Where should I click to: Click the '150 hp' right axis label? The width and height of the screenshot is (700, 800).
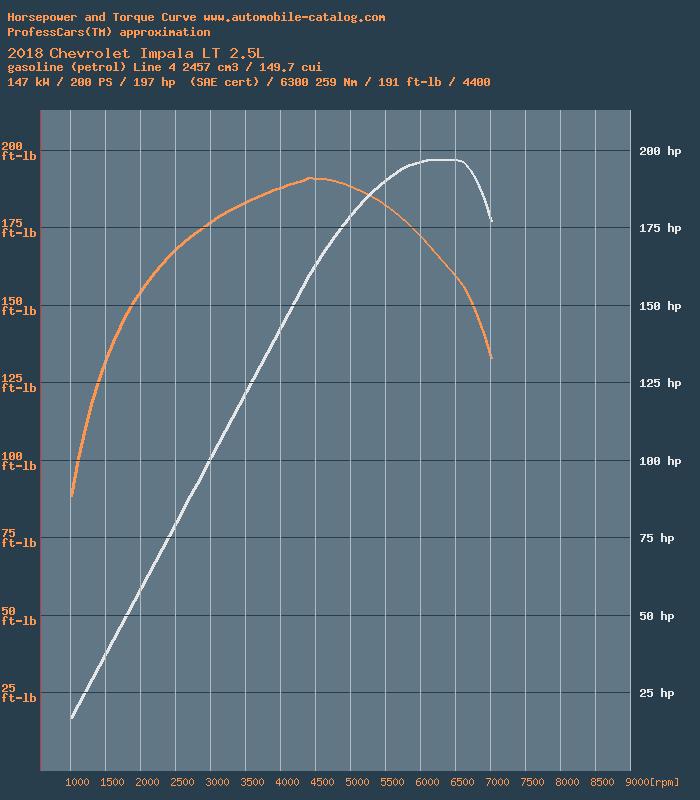pyautogui.click(x=660, y=306)
